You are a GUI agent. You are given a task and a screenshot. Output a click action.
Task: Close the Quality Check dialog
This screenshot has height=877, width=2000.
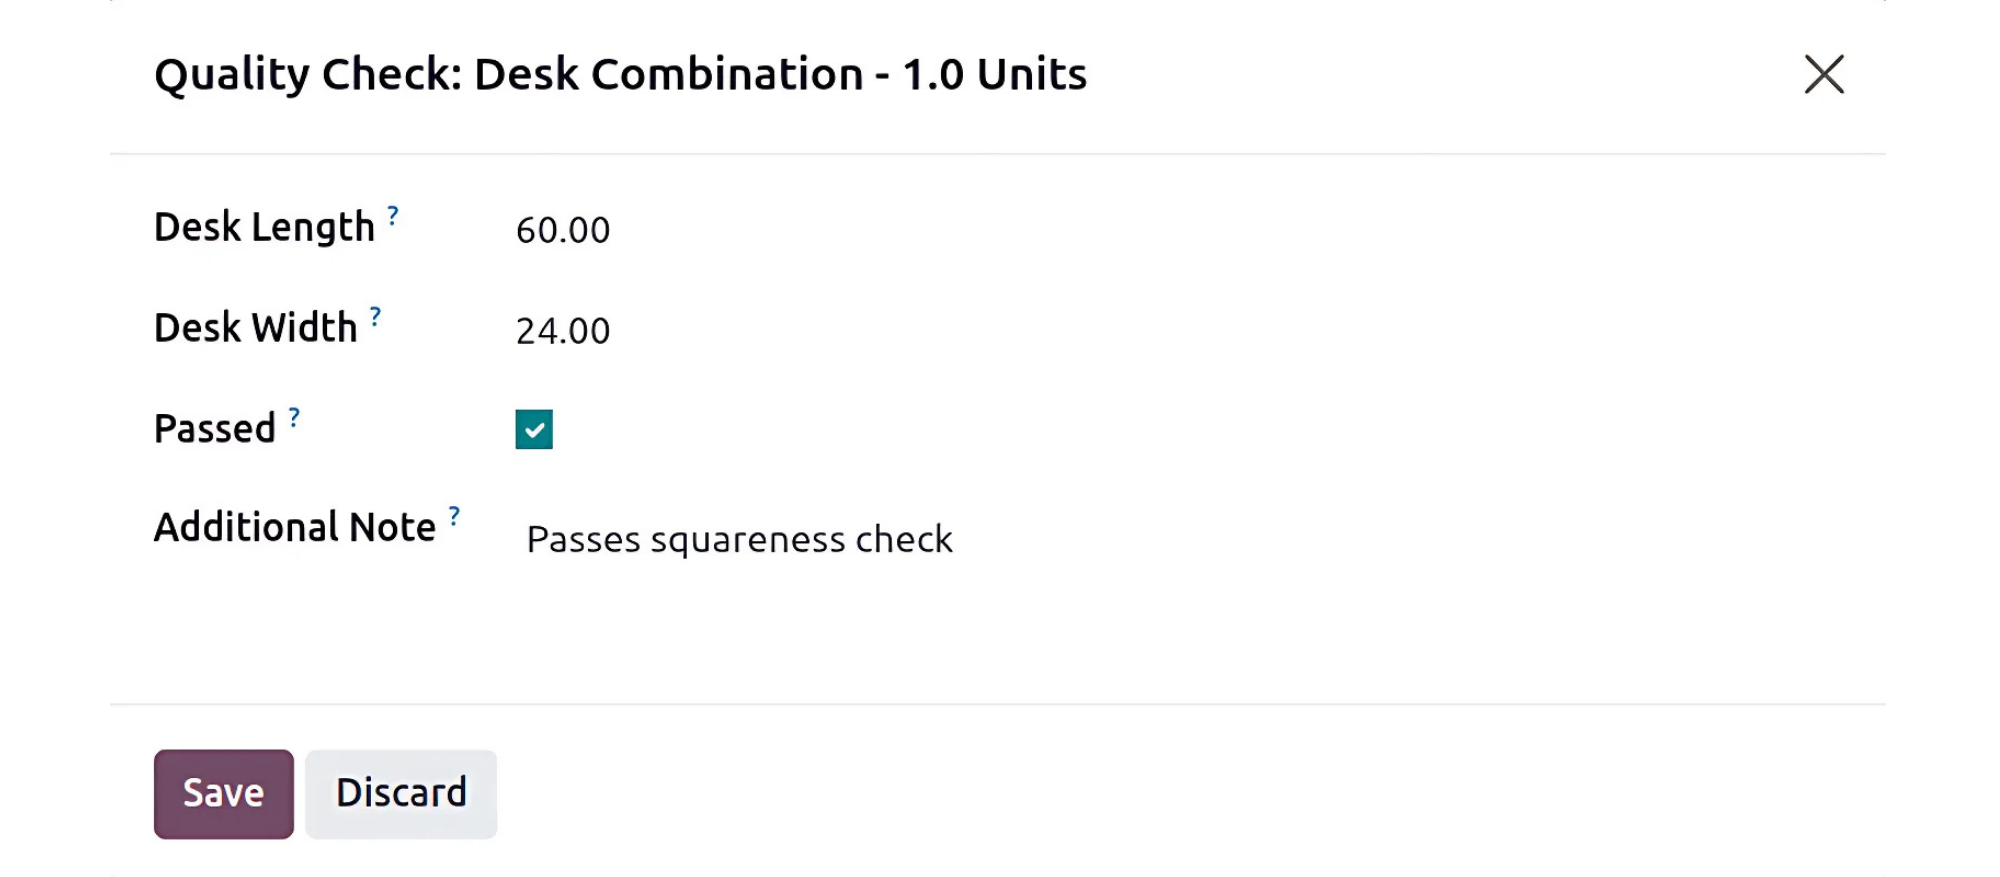1823,74
